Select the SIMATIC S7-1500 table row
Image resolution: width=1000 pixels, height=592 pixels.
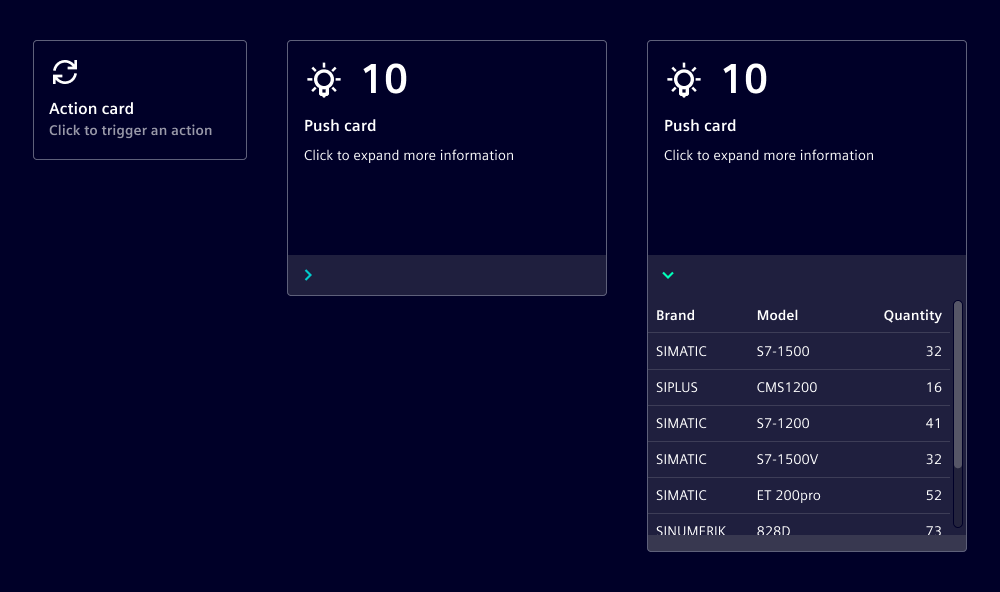tap(798, 351)
